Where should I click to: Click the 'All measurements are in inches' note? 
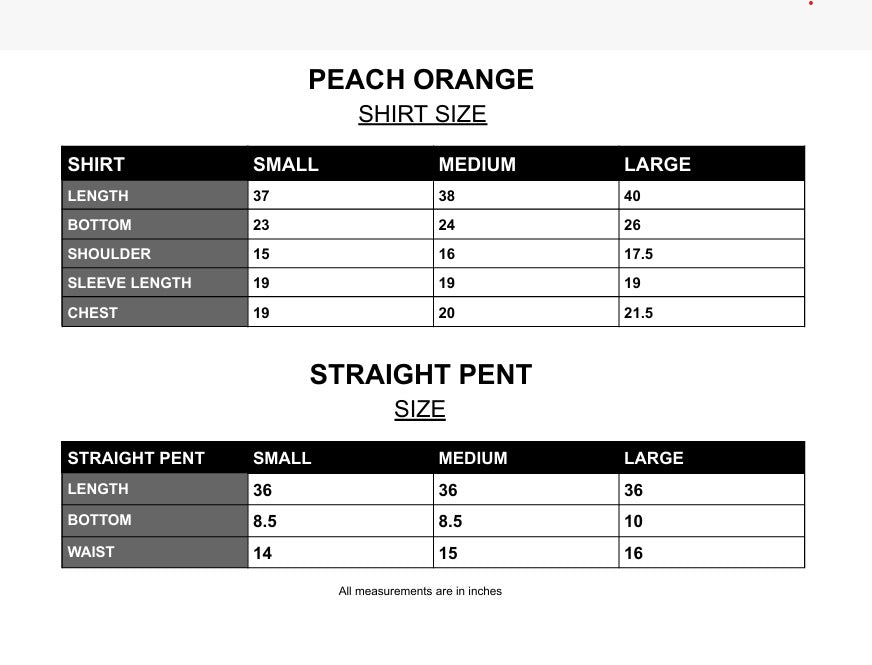pyautogui.click(x=420, y=591)
